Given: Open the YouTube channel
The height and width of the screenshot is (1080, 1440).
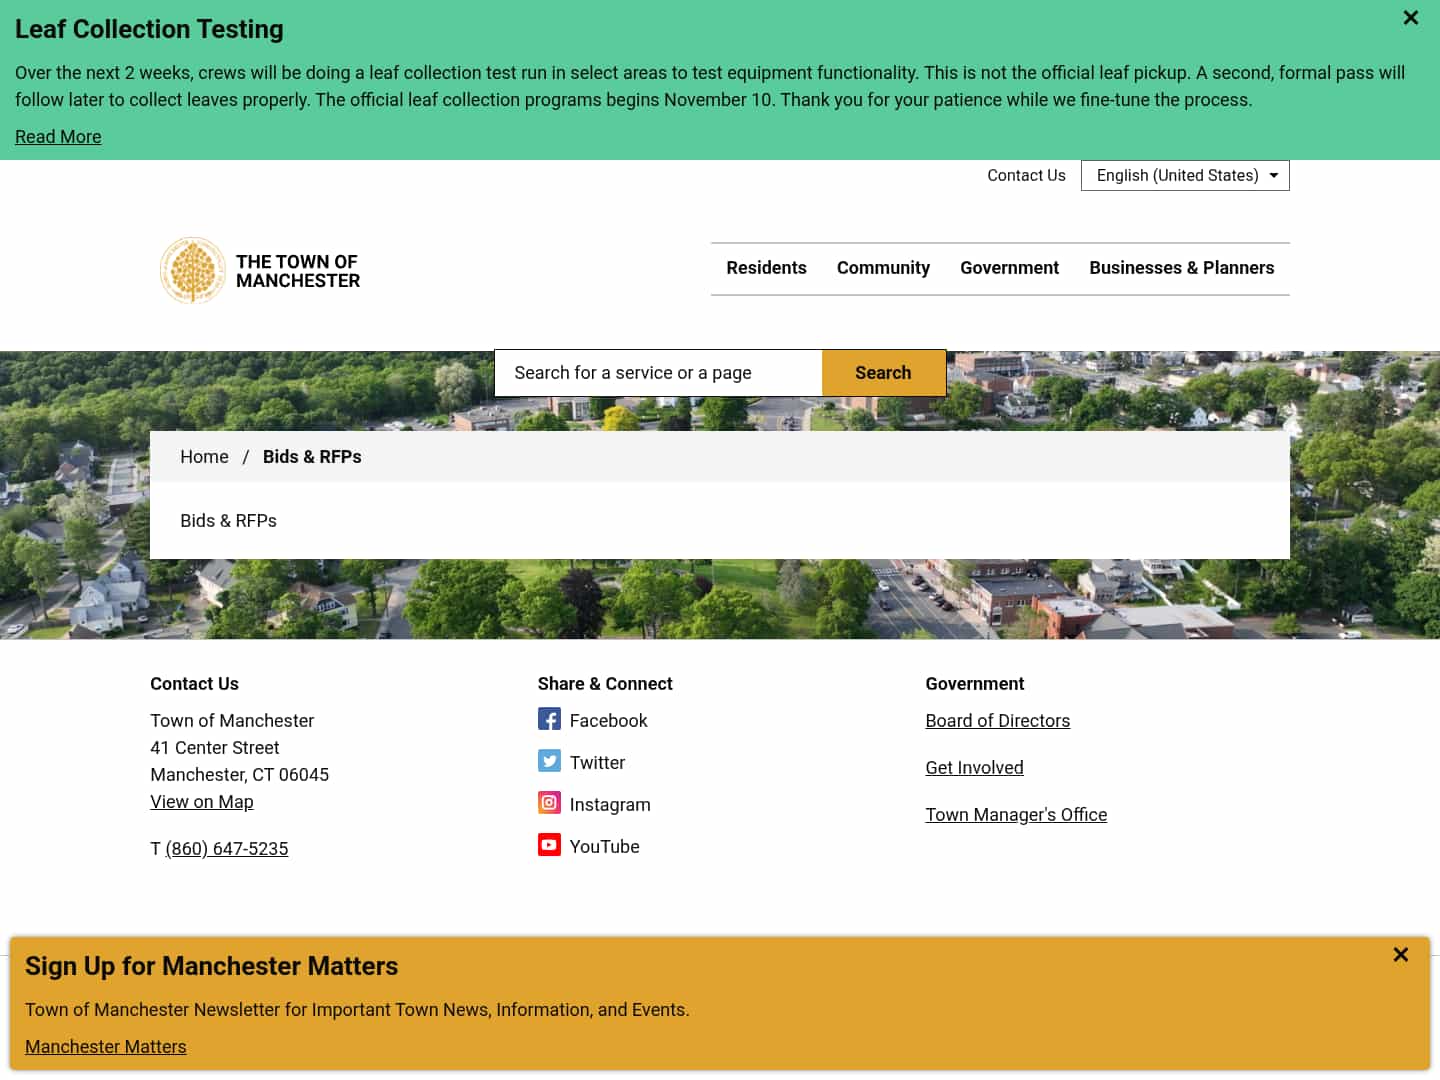Looking at the screenshot, I should 604,846.
